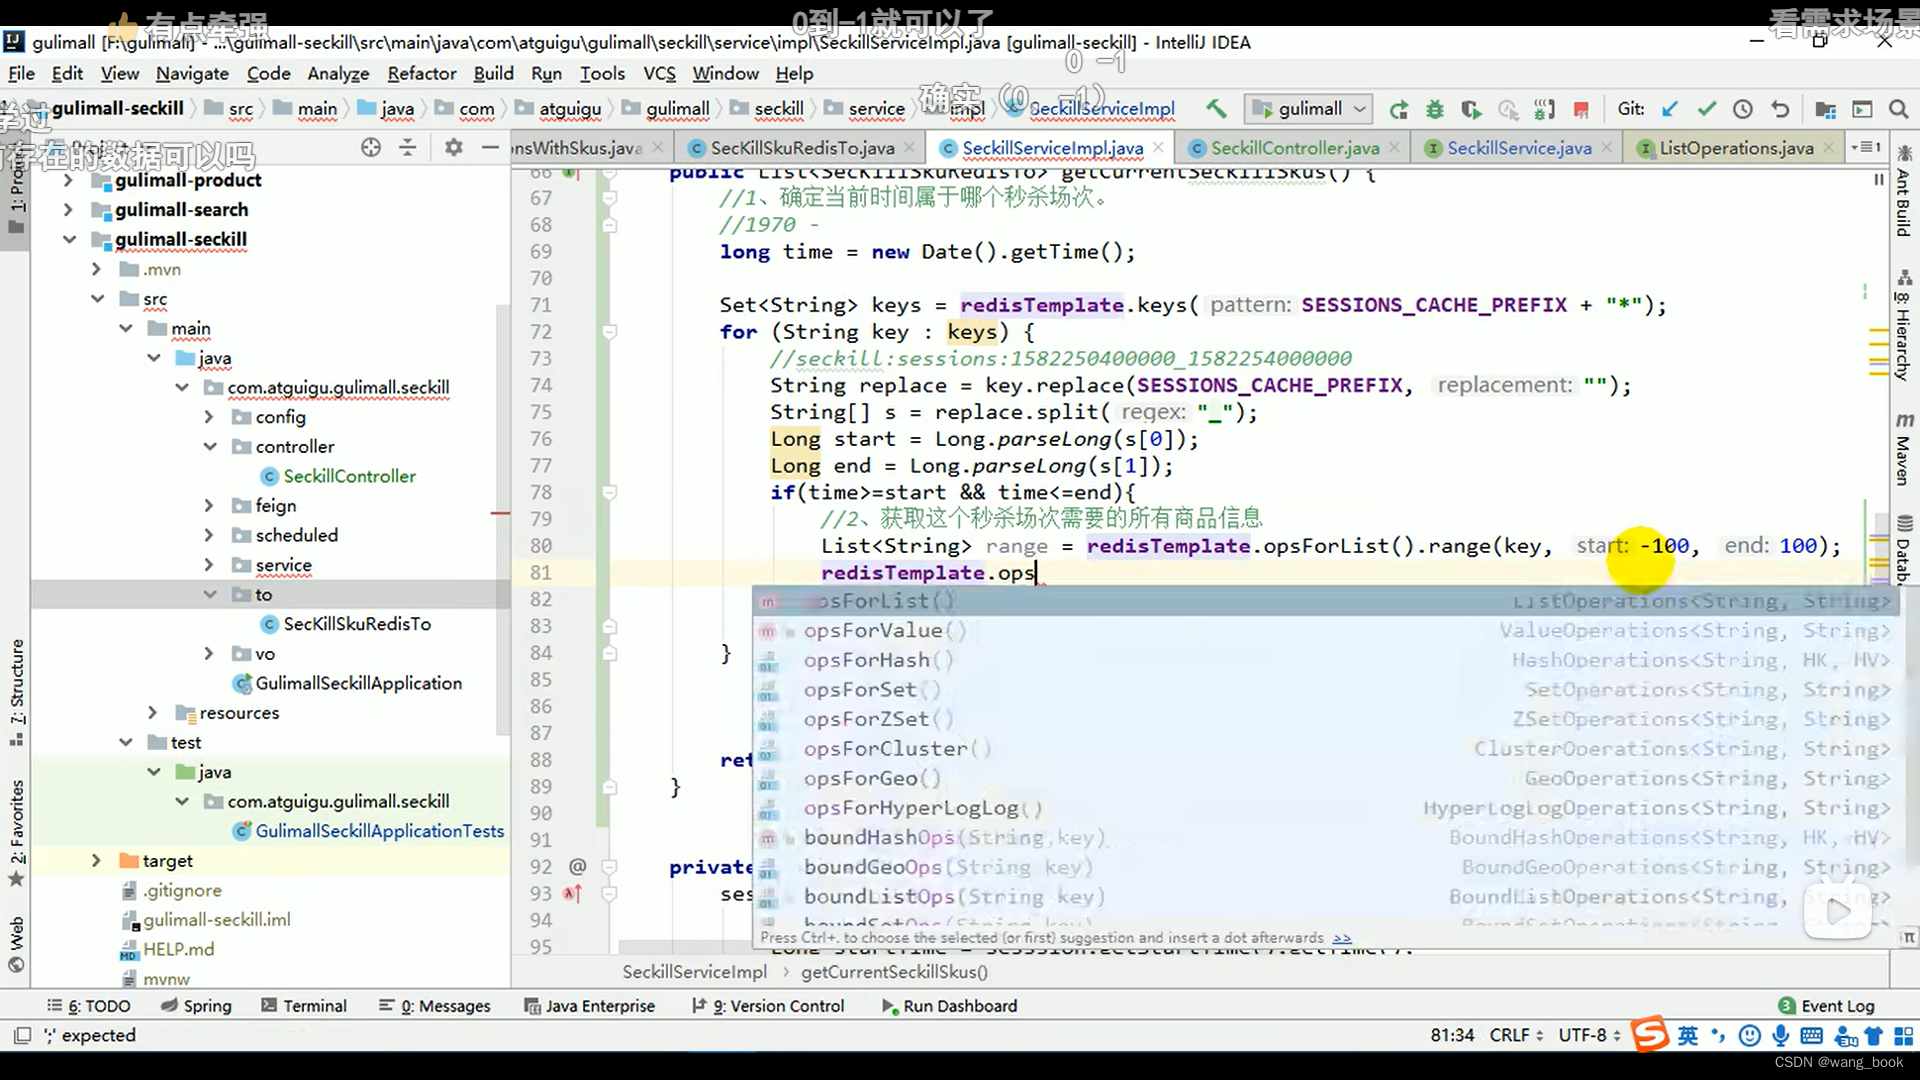1920x1080 pixels.
Task: Commit changes with the green checkmark
Action: click(x=1706, y=109)
